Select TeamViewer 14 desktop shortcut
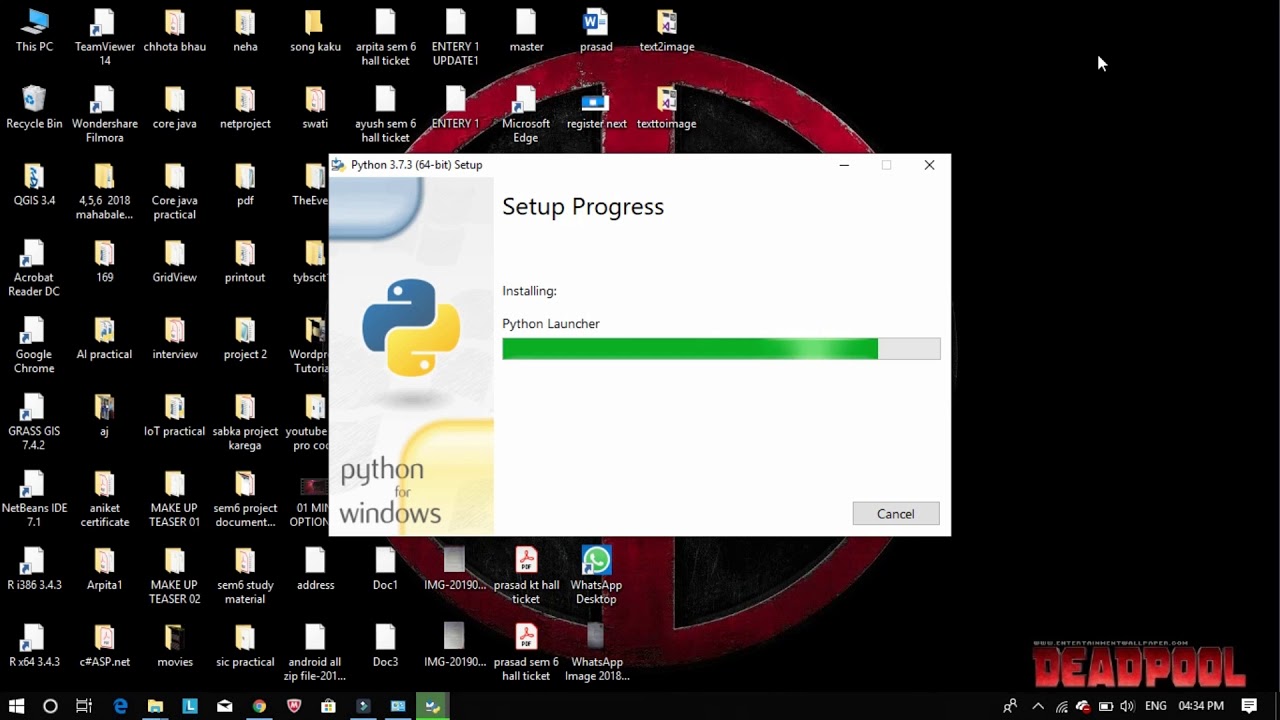Screen dimensions: 1280x720 [104, 38]
